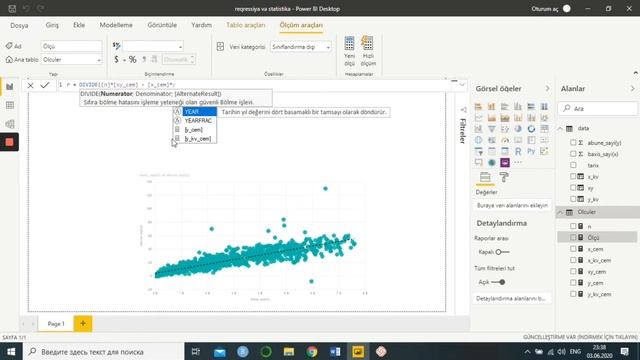This screenshot has height=360, width=640.
Task: Toggle the Raporlar arası Kapalı switch
Action: point(502,252)
